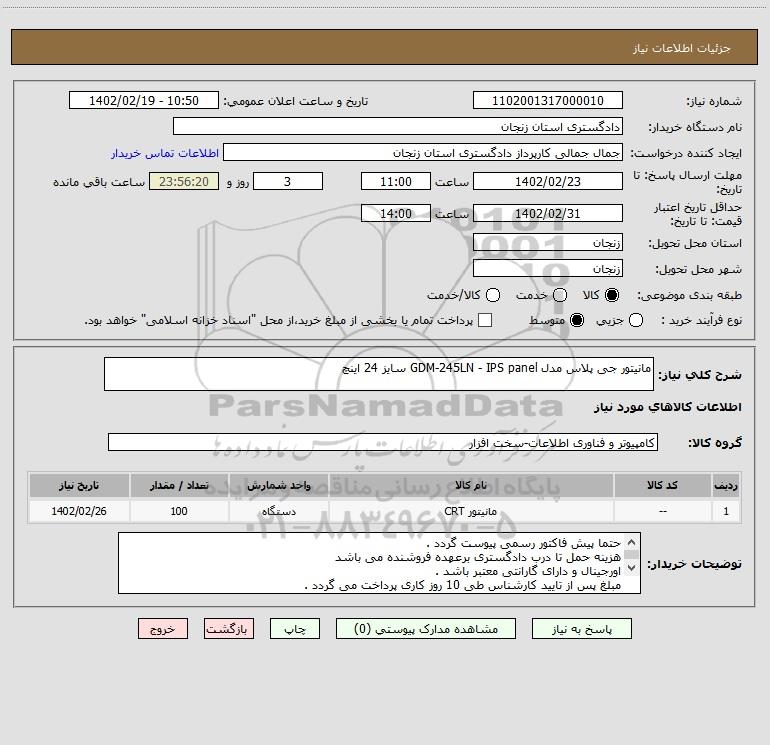Click the goods group field 'کامپیوتر و فناوری اطلاعات'
This screenshot has height=745, width=770.
tap(383, 442)
